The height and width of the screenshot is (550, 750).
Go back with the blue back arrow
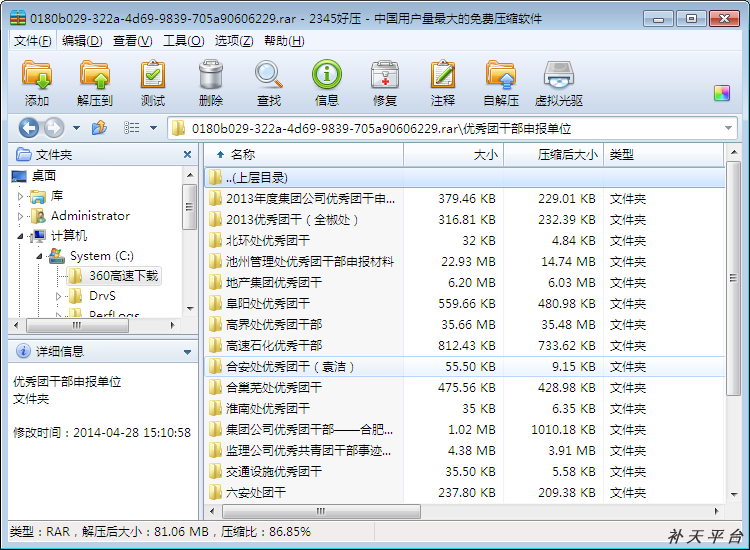(29, 128)
